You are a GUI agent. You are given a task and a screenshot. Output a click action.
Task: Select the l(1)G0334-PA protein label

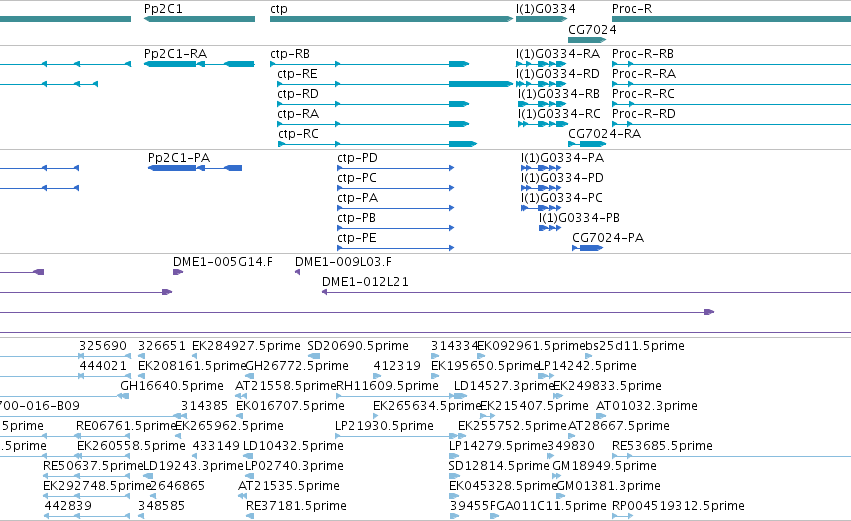point(562,158)
